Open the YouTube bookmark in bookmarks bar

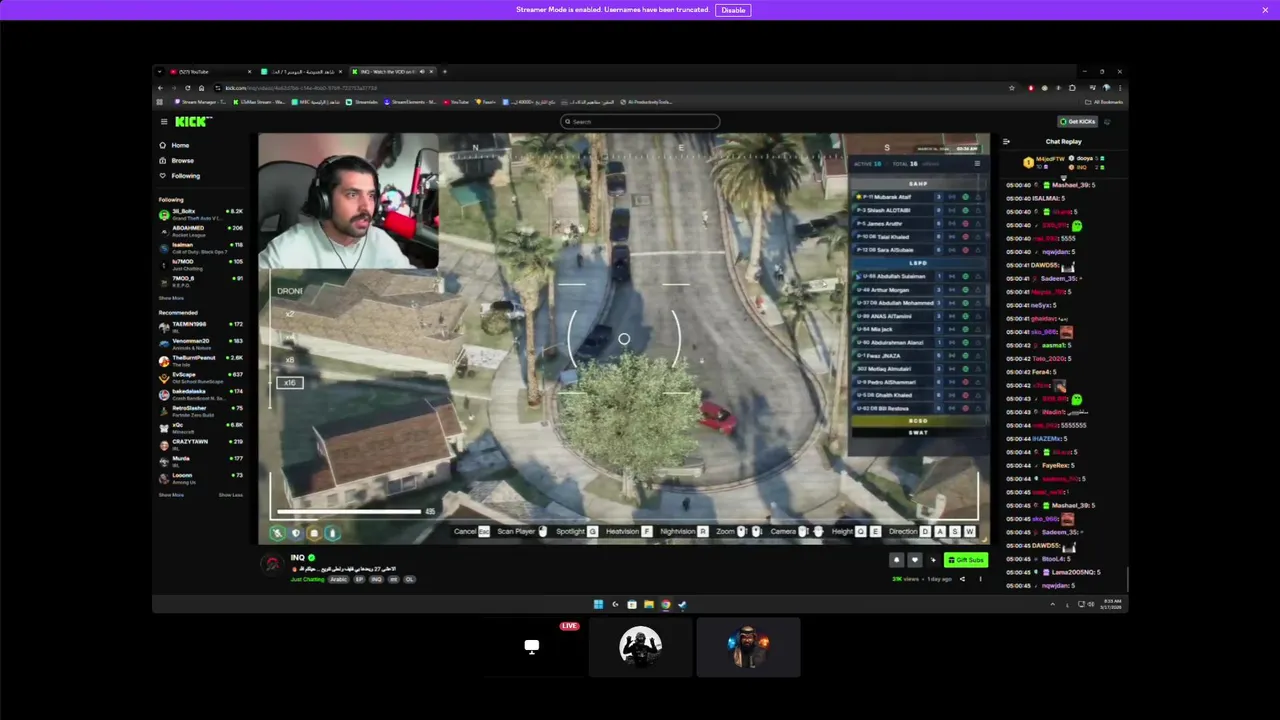click(x=456, y=102)
